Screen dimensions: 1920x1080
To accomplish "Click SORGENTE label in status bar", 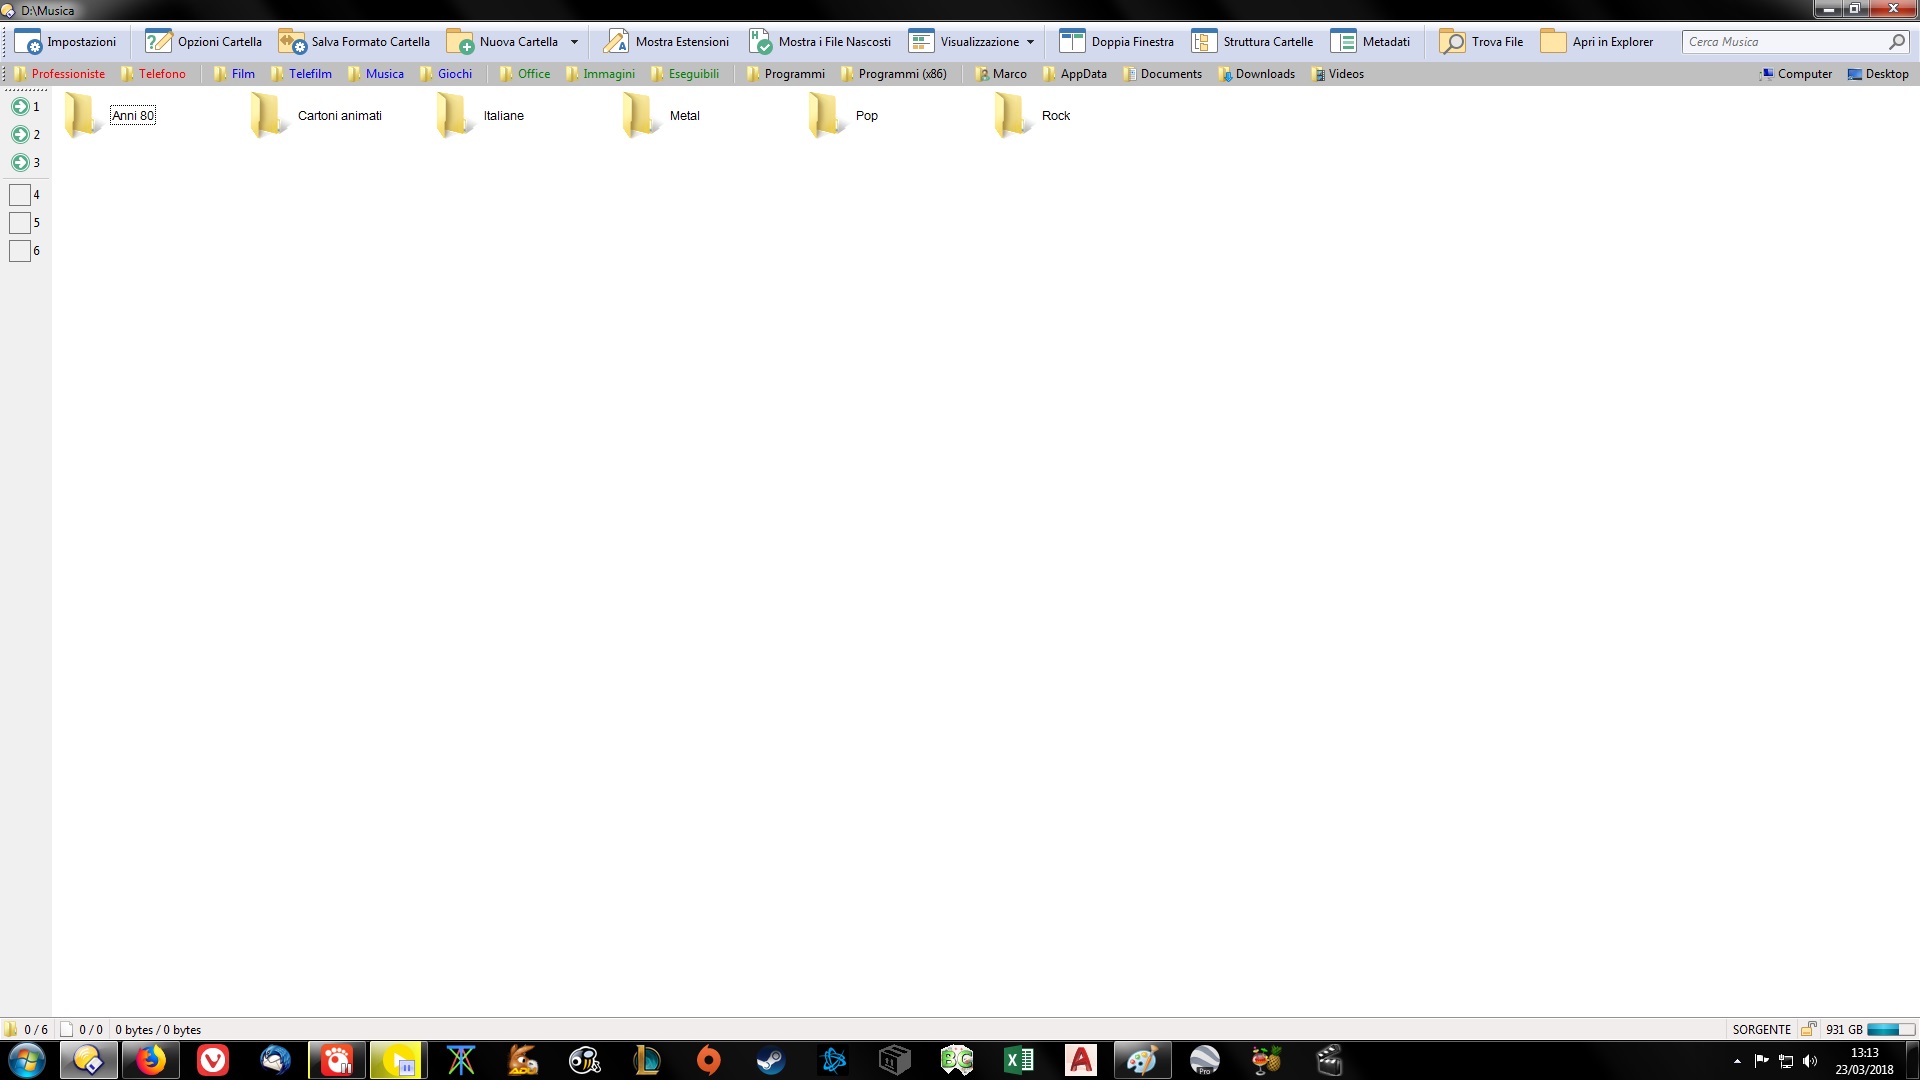I will tap(1761, 1029).
